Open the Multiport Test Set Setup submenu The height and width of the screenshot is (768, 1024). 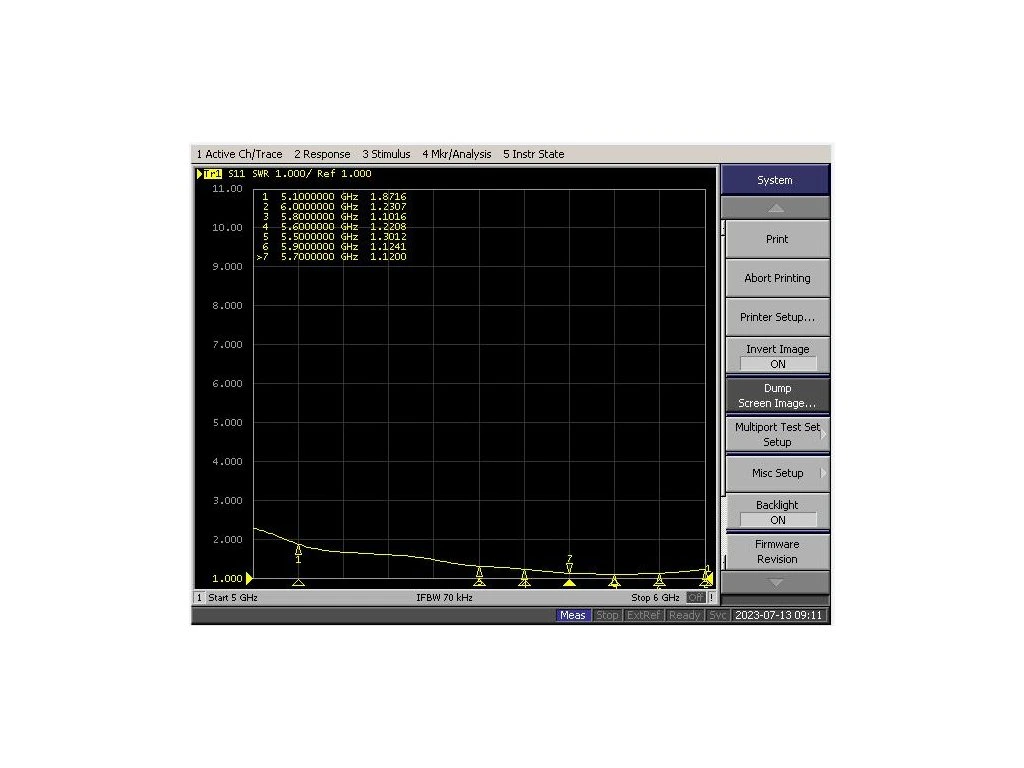click(776, 434)
